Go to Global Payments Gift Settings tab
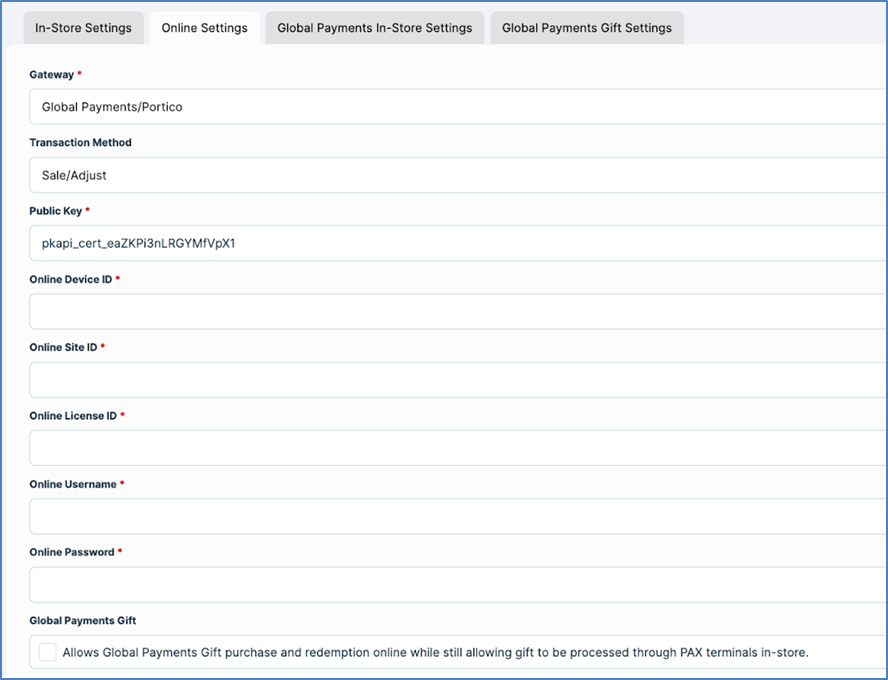This screenshot has height=680, width=888. click(586, 28)
